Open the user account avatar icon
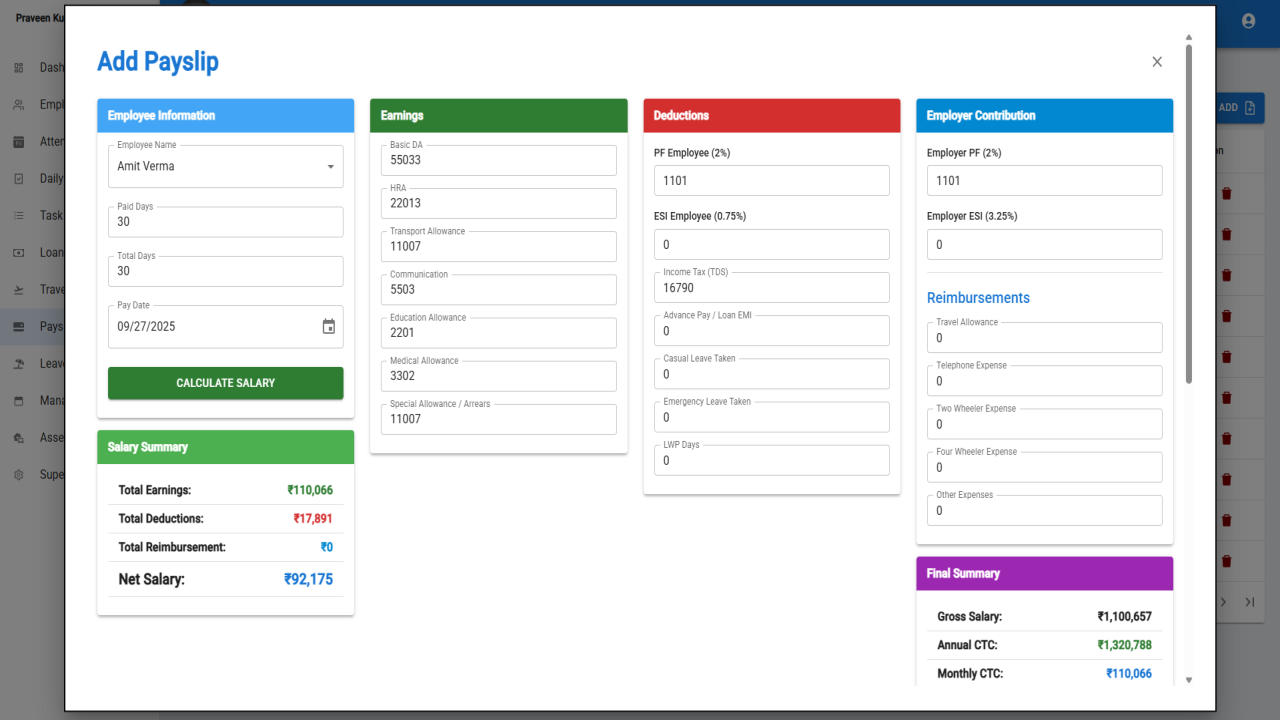This screenshot has width=1280, height=720. [1248, 20]
